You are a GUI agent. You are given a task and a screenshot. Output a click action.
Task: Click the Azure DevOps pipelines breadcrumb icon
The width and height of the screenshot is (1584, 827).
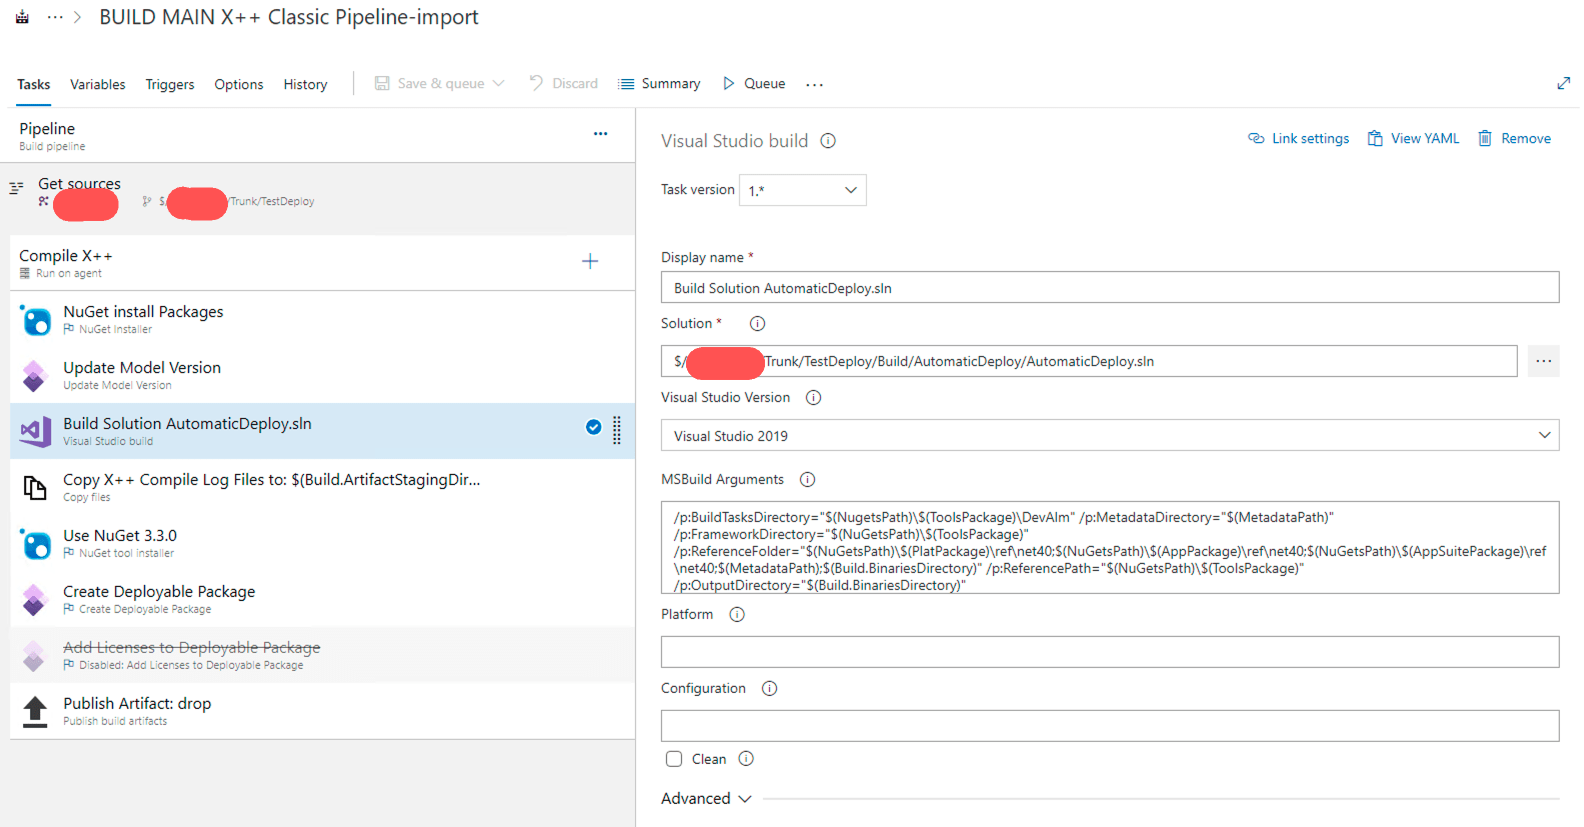[x=22, y=17]
